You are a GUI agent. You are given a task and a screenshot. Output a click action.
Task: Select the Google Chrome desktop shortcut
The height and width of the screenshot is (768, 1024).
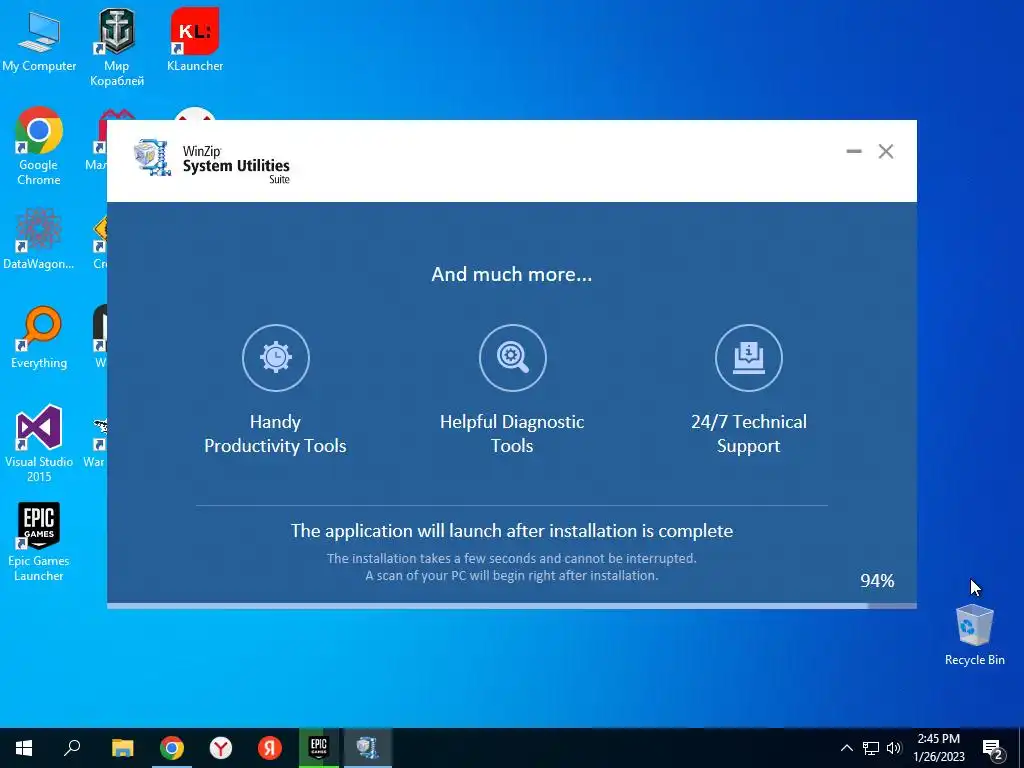click(x=39, y=146)
